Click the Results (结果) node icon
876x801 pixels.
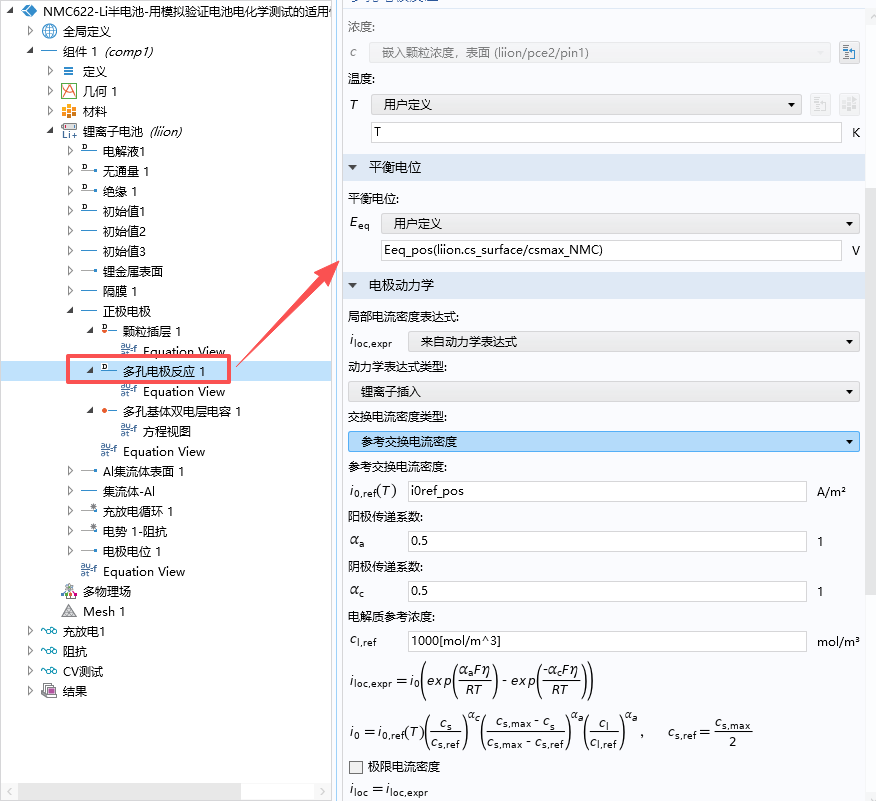(49, 691)
